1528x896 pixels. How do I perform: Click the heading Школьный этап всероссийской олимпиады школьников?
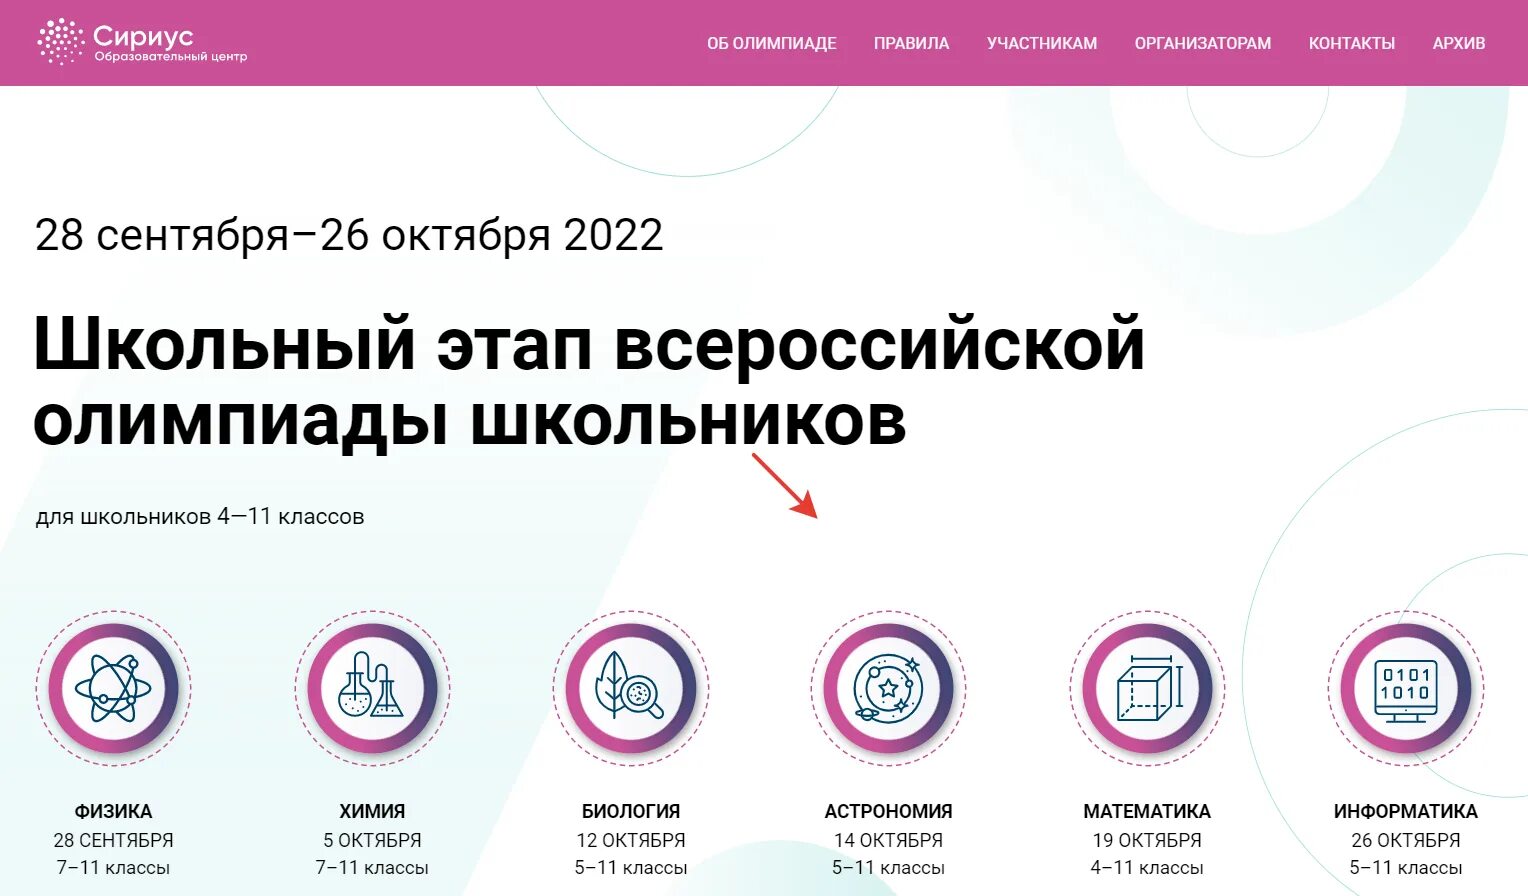(589, 383)
